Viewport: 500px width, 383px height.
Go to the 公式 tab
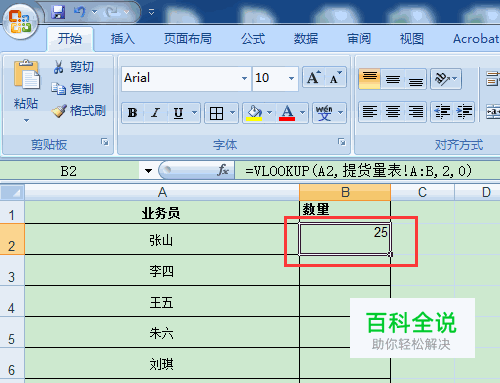pyautogui.click(x=253, y=39)
